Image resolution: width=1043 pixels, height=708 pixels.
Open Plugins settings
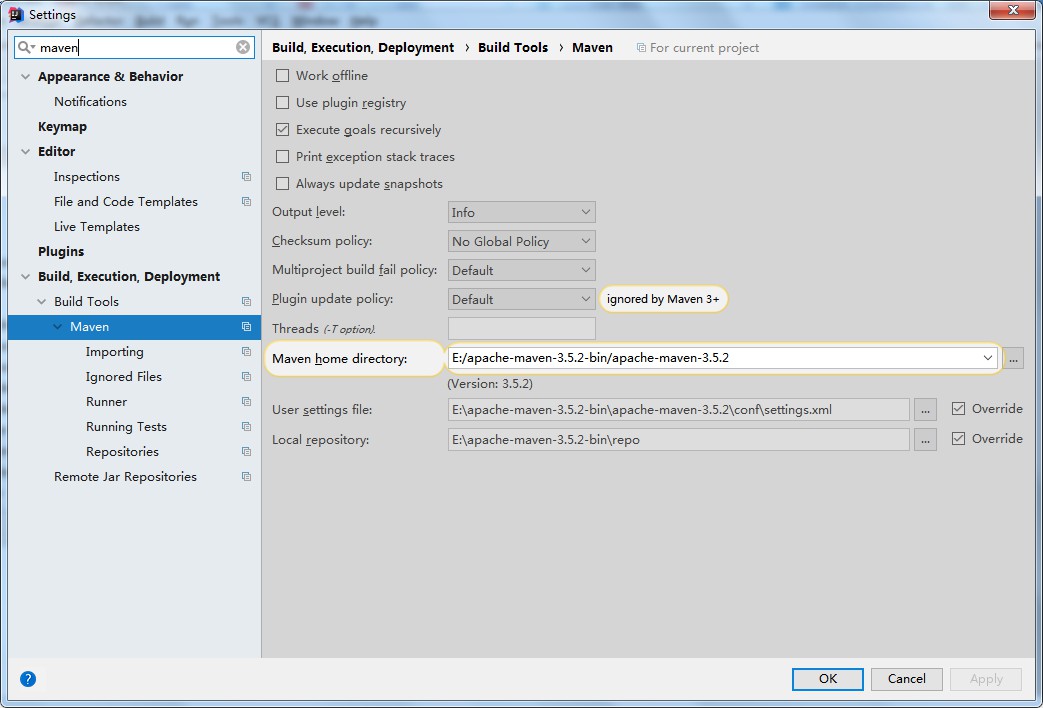tap(61, 252)
